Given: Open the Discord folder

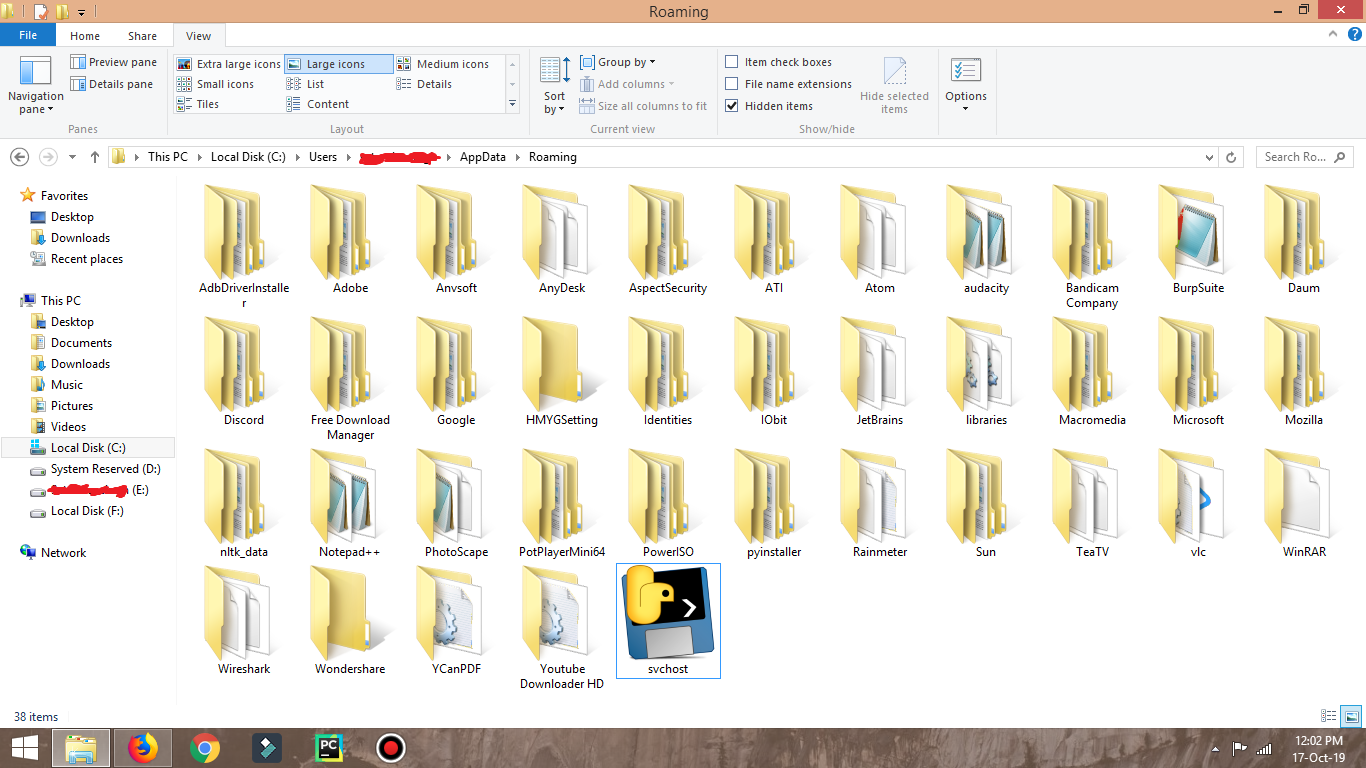Looking at the screenshot, I should click(244, 372).
